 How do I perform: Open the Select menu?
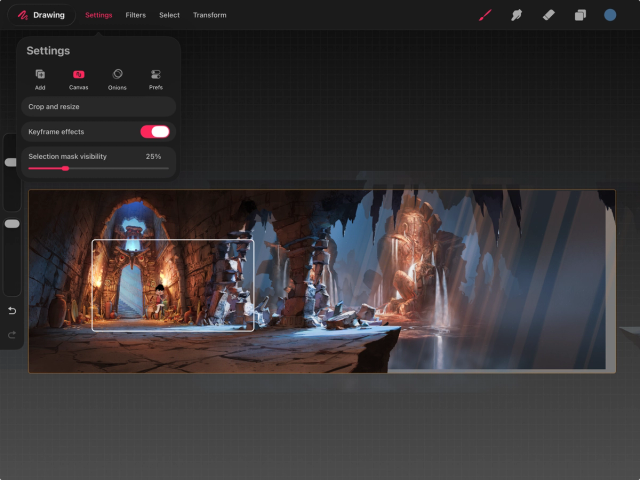tap(169, 15)
